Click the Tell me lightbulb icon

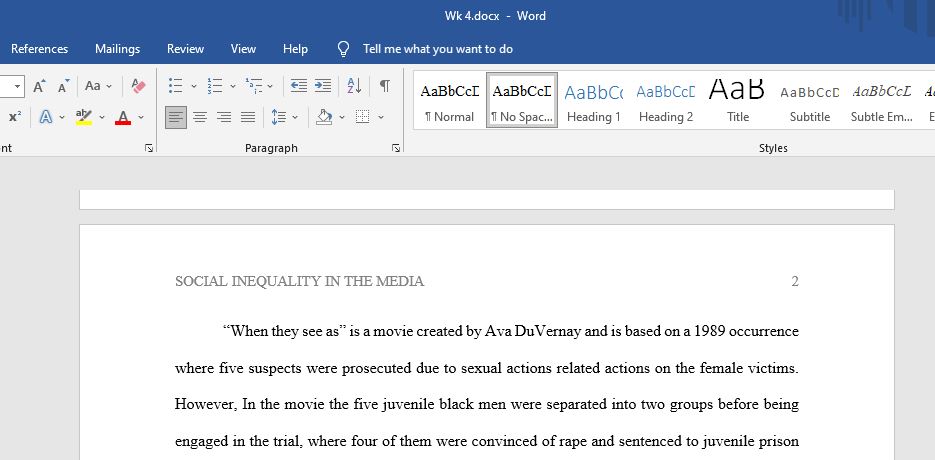pos(343,49)
